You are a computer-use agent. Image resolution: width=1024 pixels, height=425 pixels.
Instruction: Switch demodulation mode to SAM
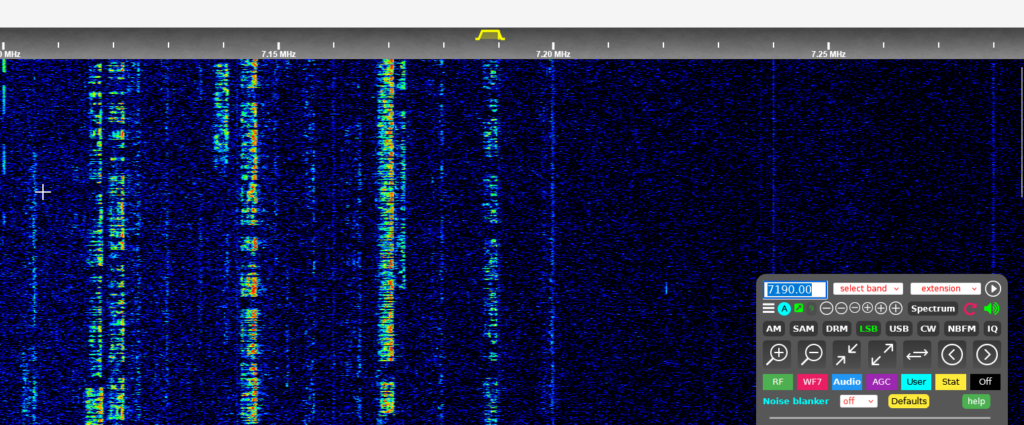[x=803, y=329]
